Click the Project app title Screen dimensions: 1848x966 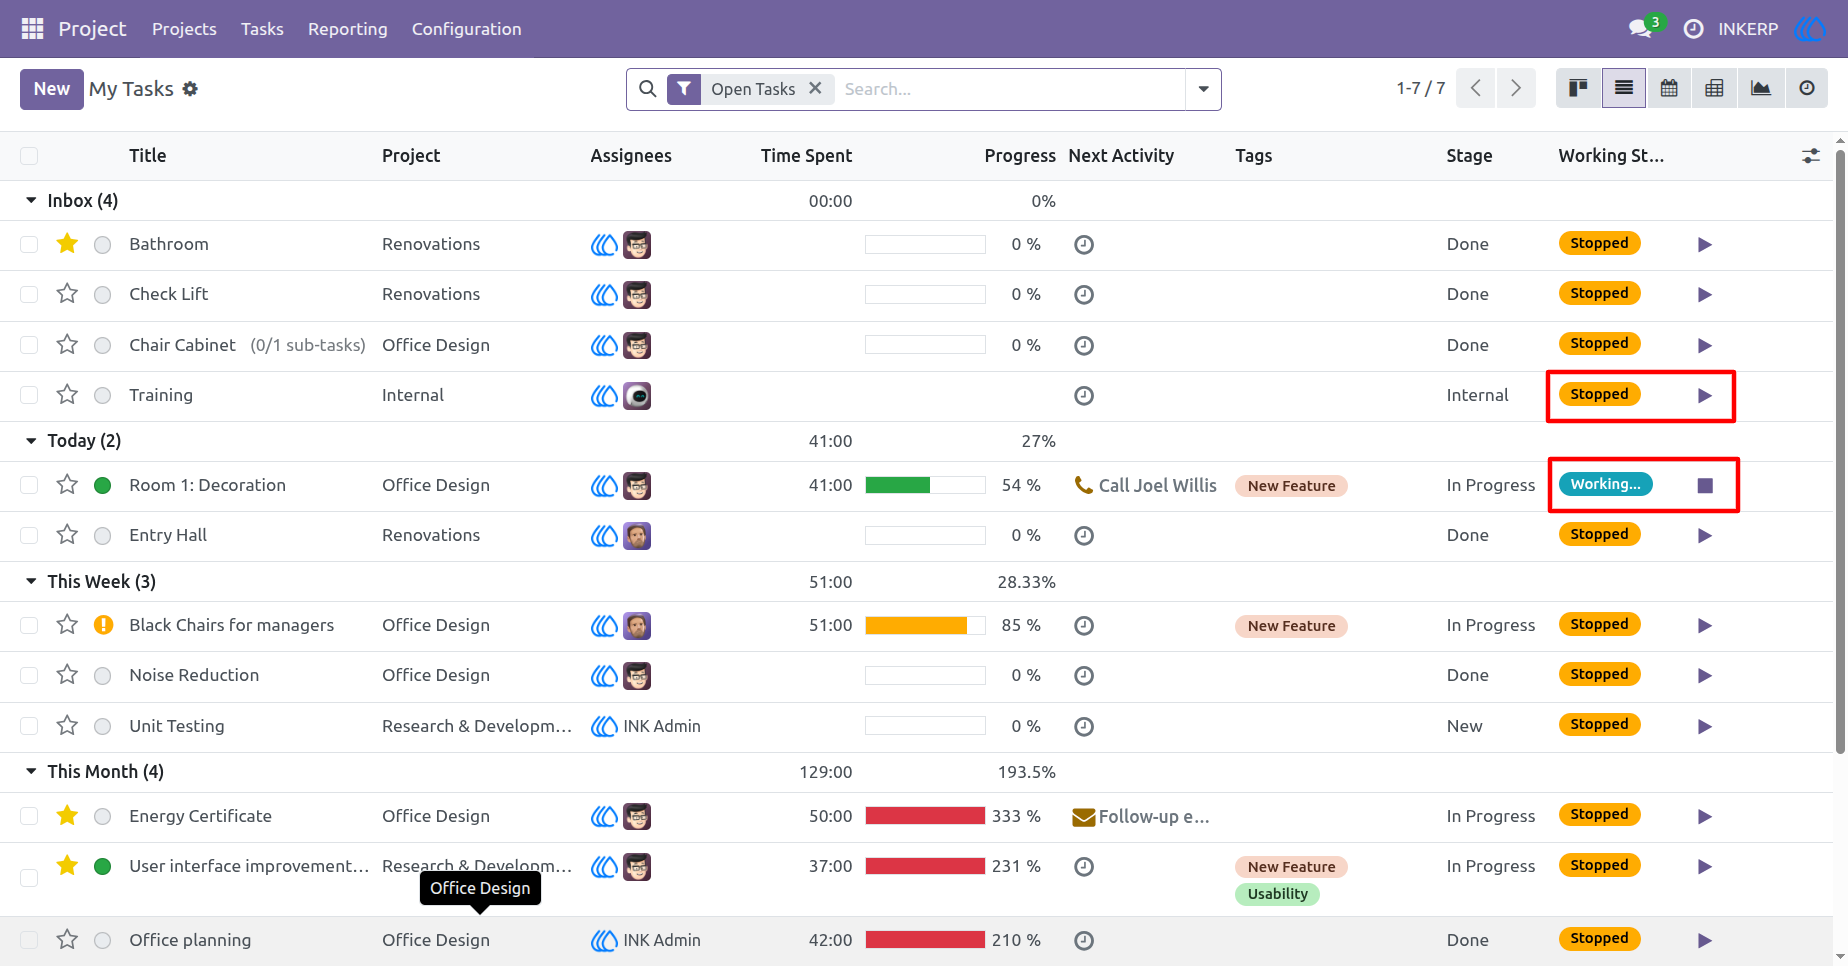click(x=92, y=29)
